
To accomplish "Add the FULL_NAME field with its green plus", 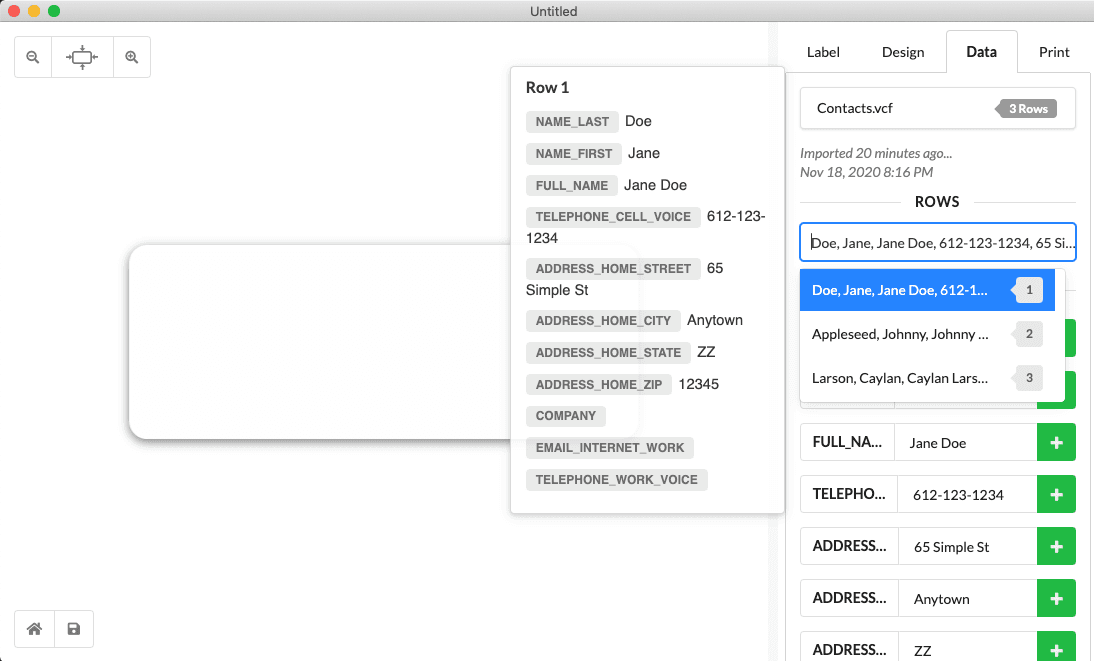I will (x=1056, y=442).
